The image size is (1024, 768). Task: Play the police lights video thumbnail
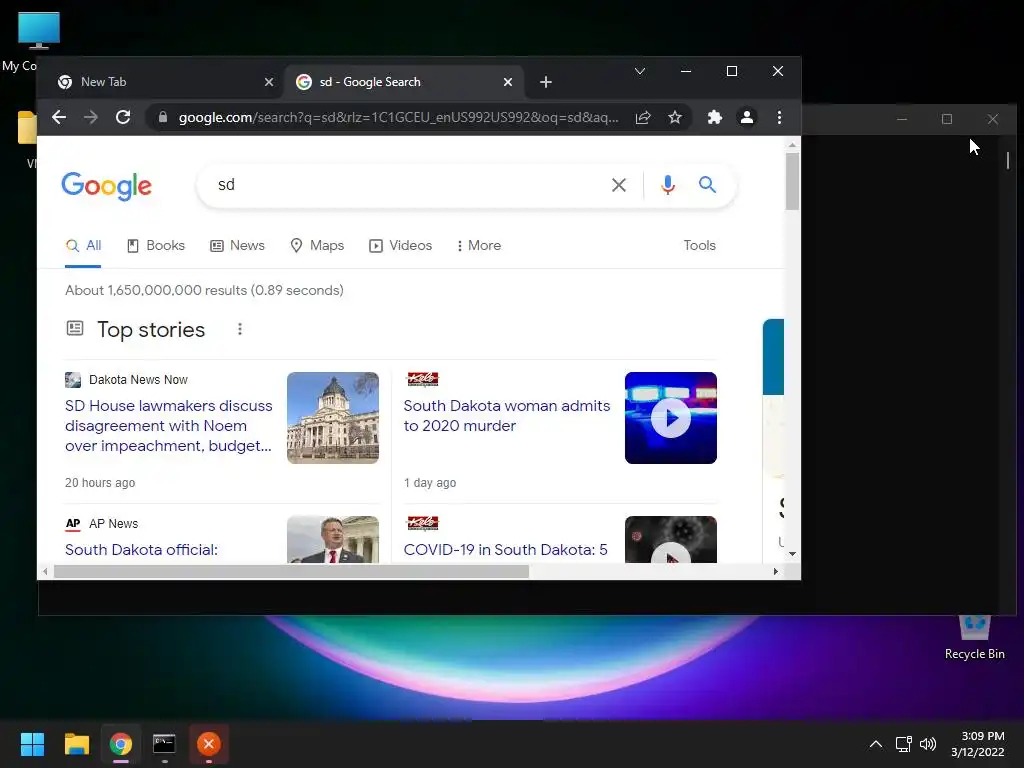pos(671,418)
